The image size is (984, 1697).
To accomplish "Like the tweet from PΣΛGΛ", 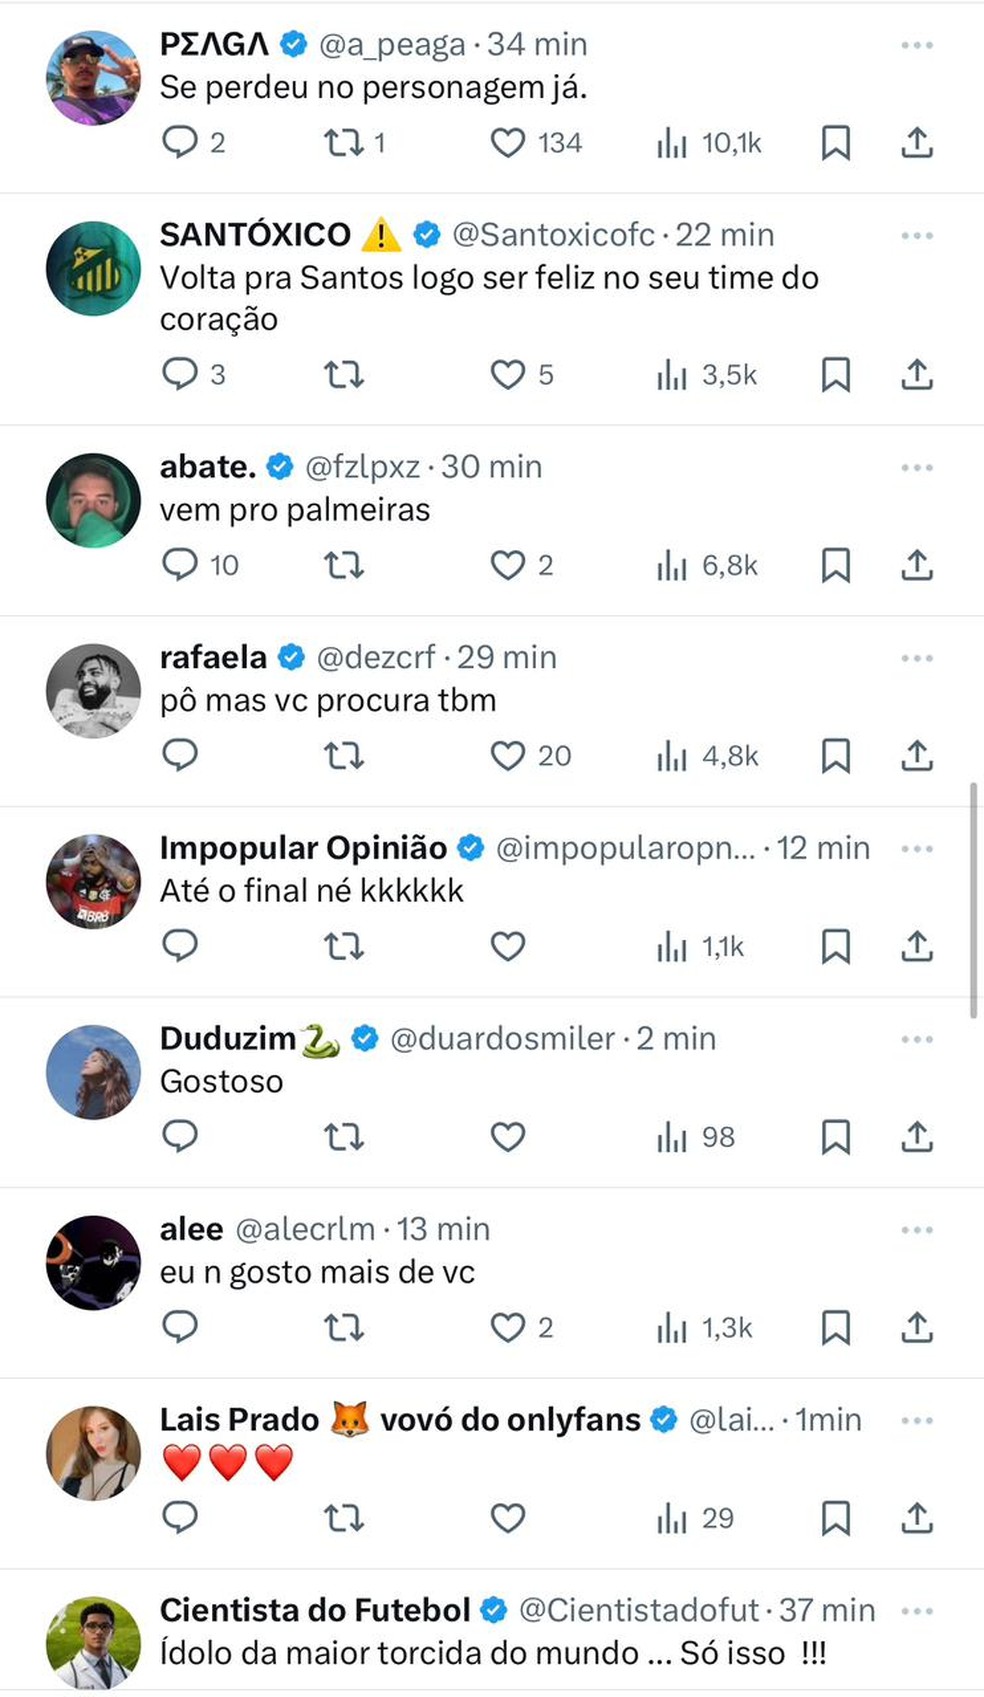I will (508, 142).
